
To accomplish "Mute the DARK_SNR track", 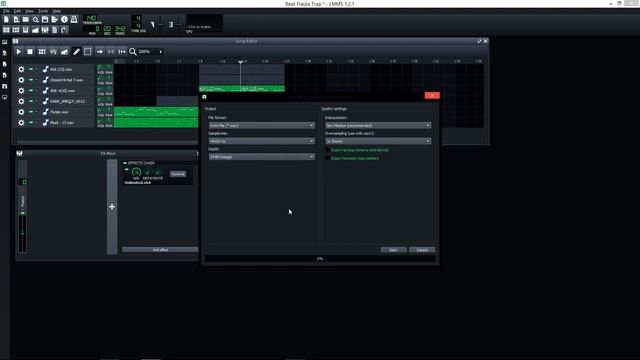I will coord(31,101).
